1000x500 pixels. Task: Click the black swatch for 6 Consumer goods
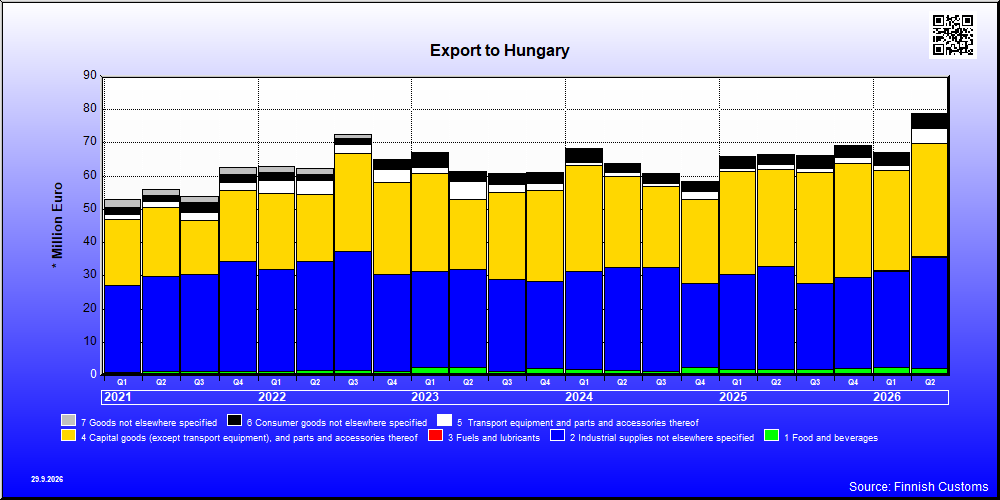(x=235, y=420)
